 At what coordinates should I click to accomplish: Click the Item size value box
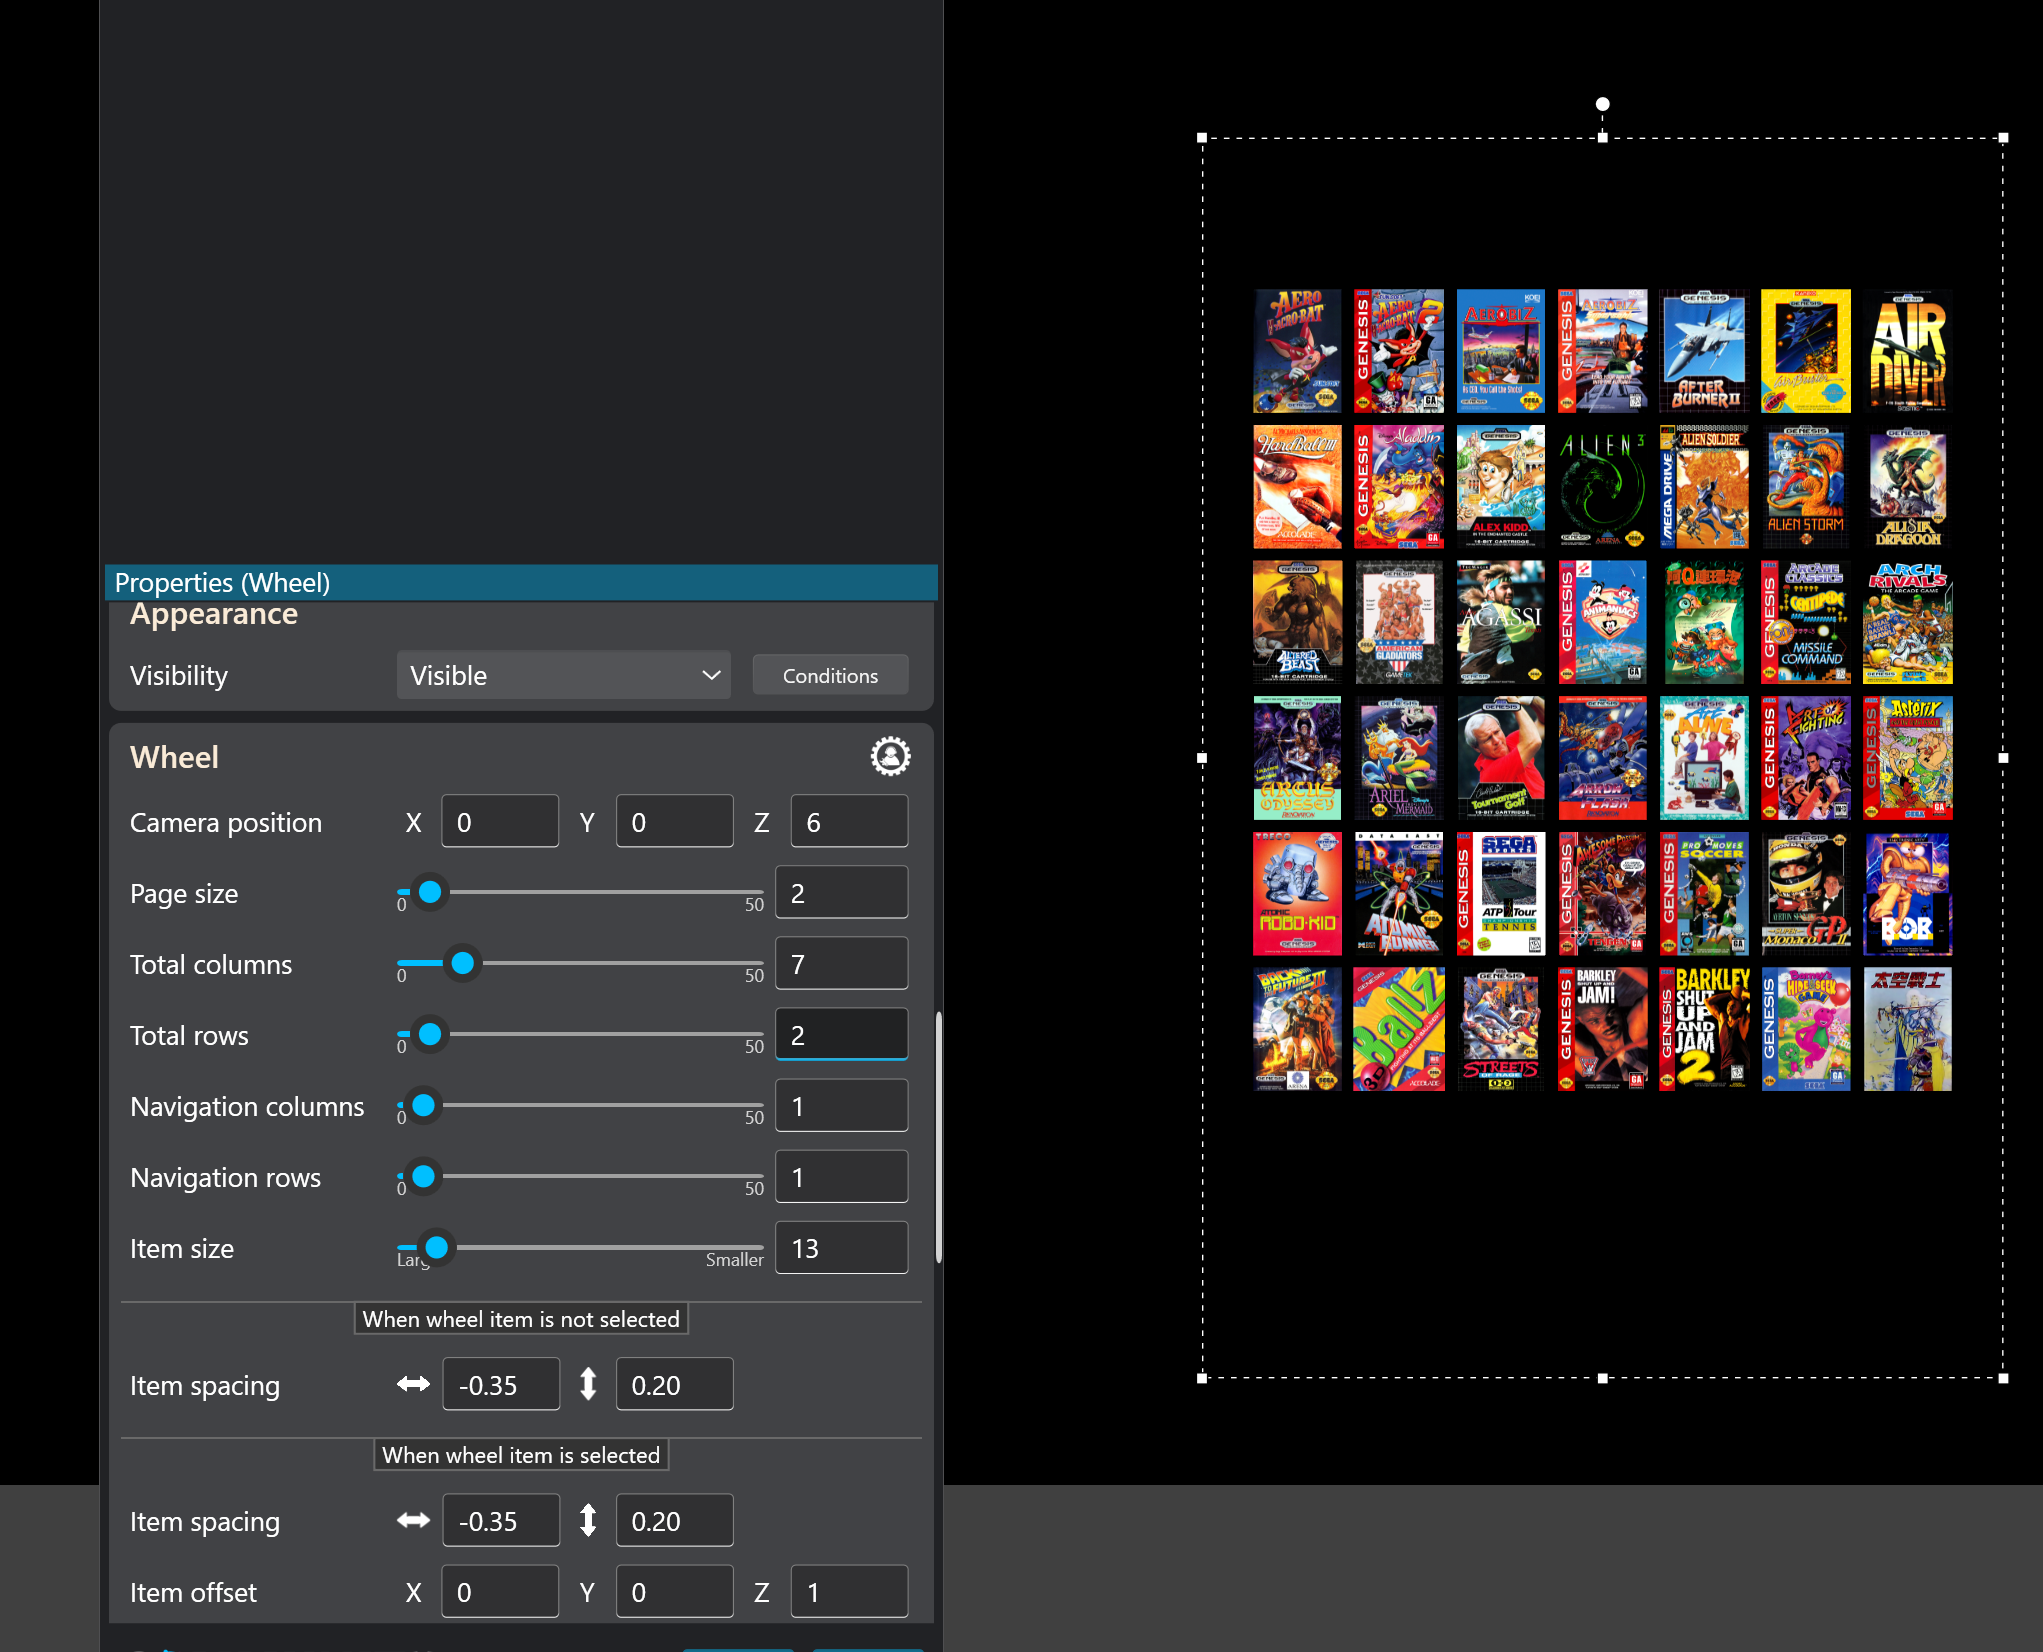click(842, 1248)
